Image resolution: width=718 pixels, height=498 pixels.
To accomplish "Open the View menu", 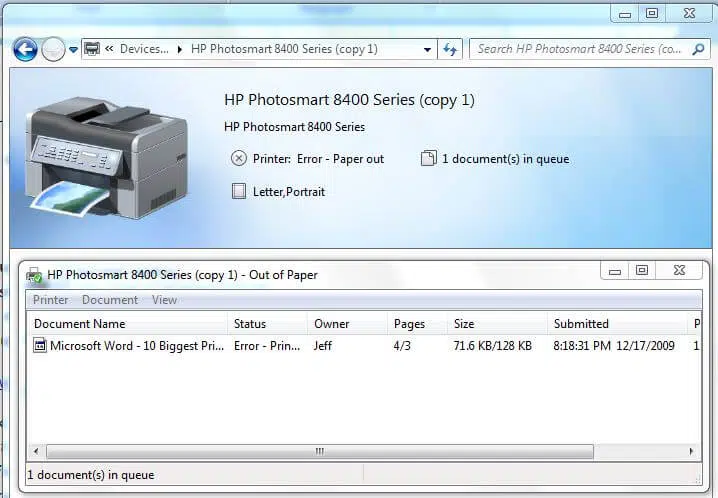I will click(164, 300).
